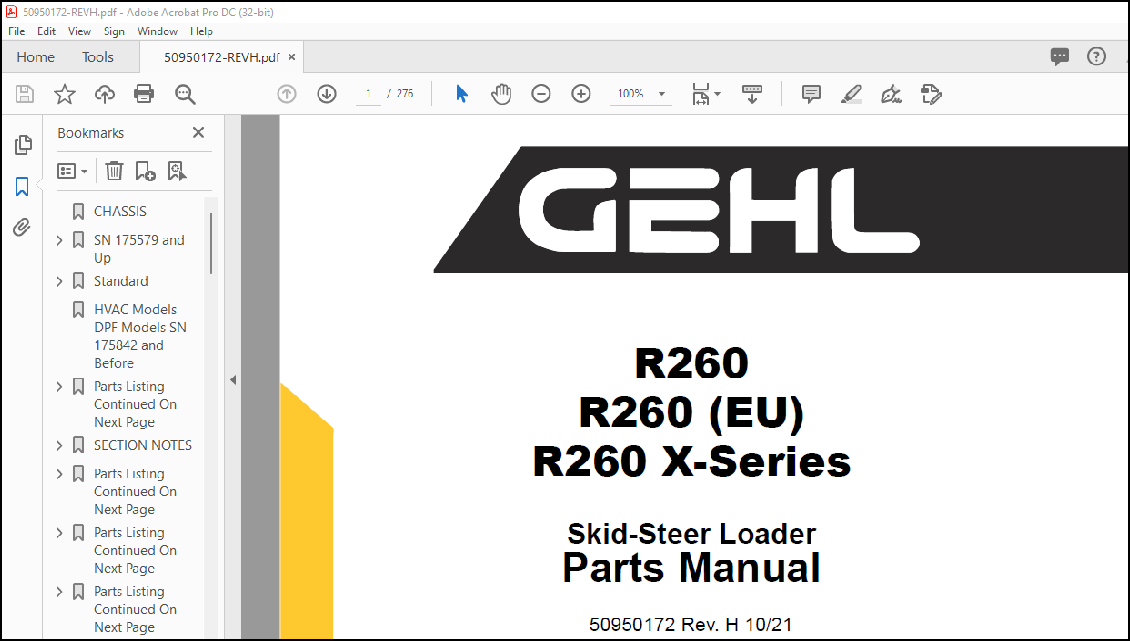Click the scrolling mode keyboard icon
The image size is (1130, 641).
point(752,94)
